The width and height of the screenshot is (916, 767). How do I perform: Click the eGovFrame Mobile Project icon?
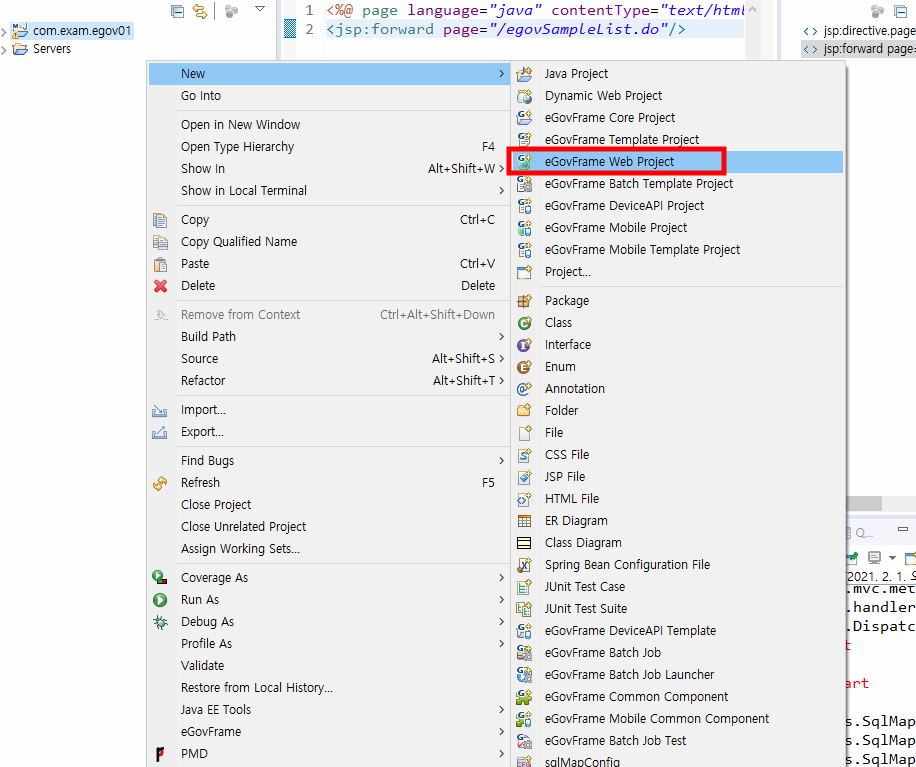click(525, 228)
